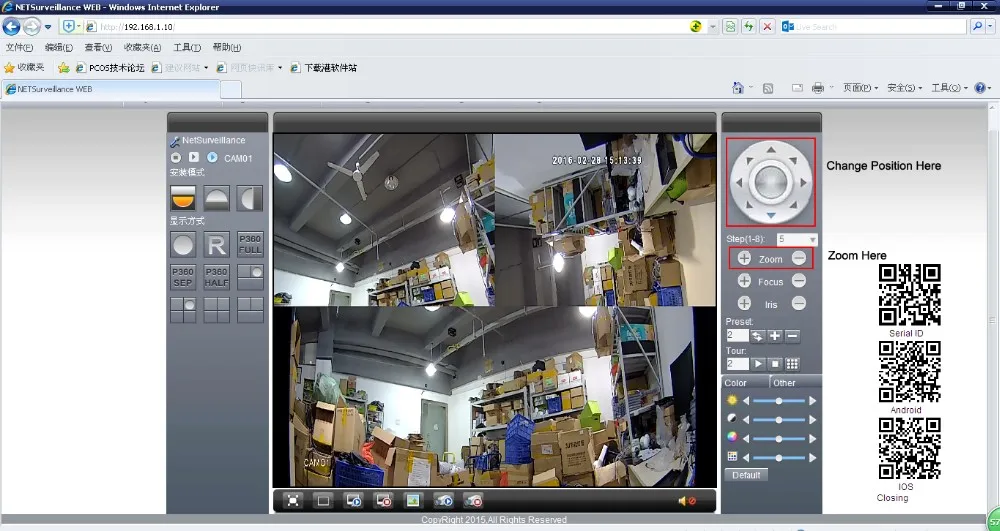
Task: Choose the P360 HALF display mode
Action: (217, 277)
